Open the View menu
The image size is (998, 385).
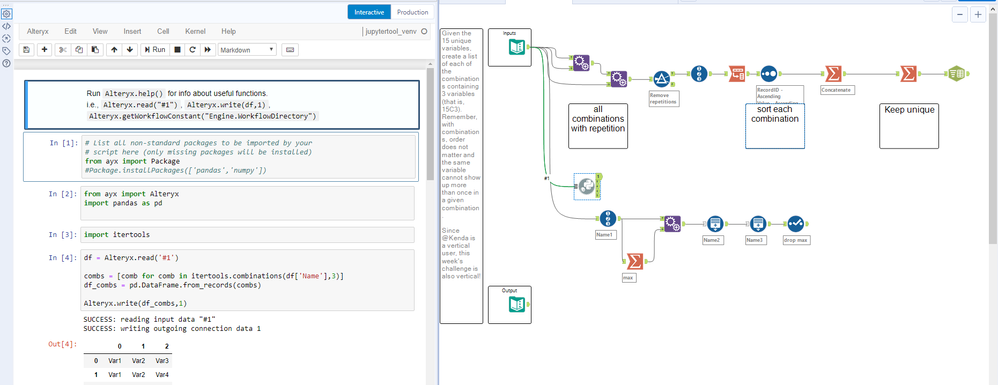point(100,31)
